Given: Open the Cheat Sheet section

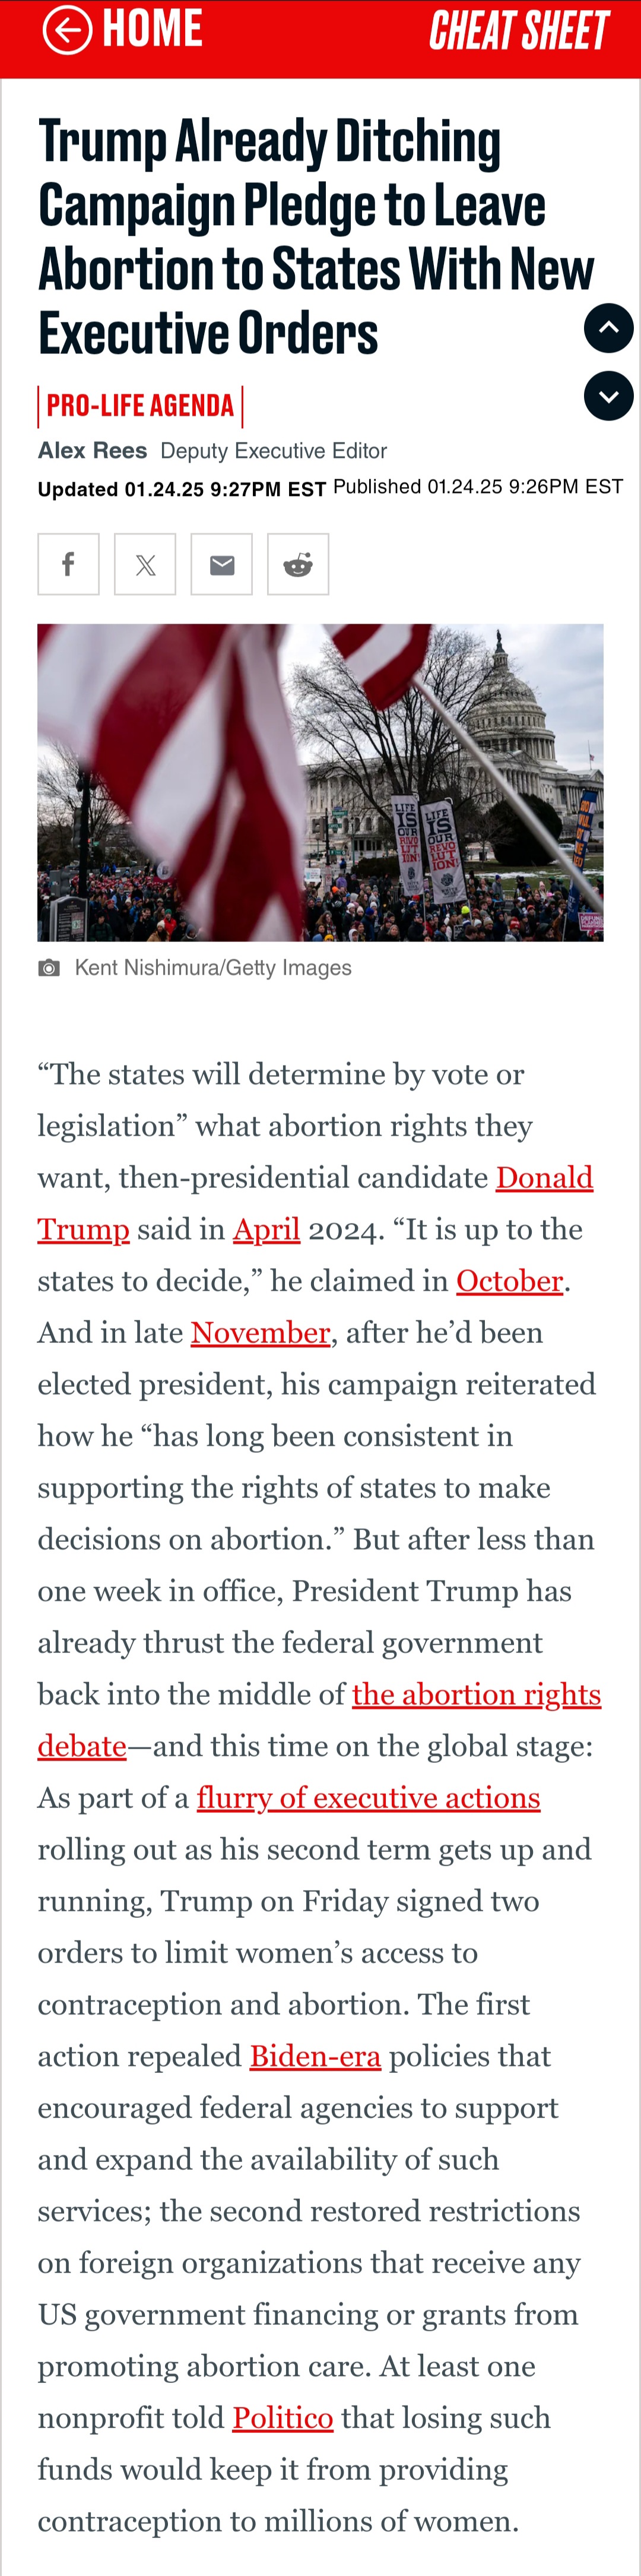Looking at the screenshot, I should coord(519,30).
